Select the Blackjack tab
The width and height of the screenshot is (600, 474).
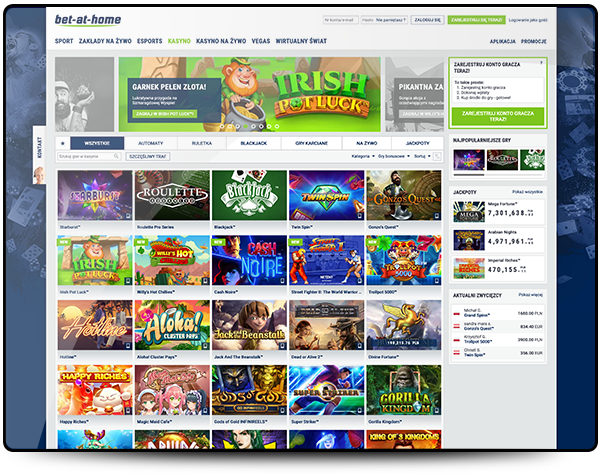[254, 143]
